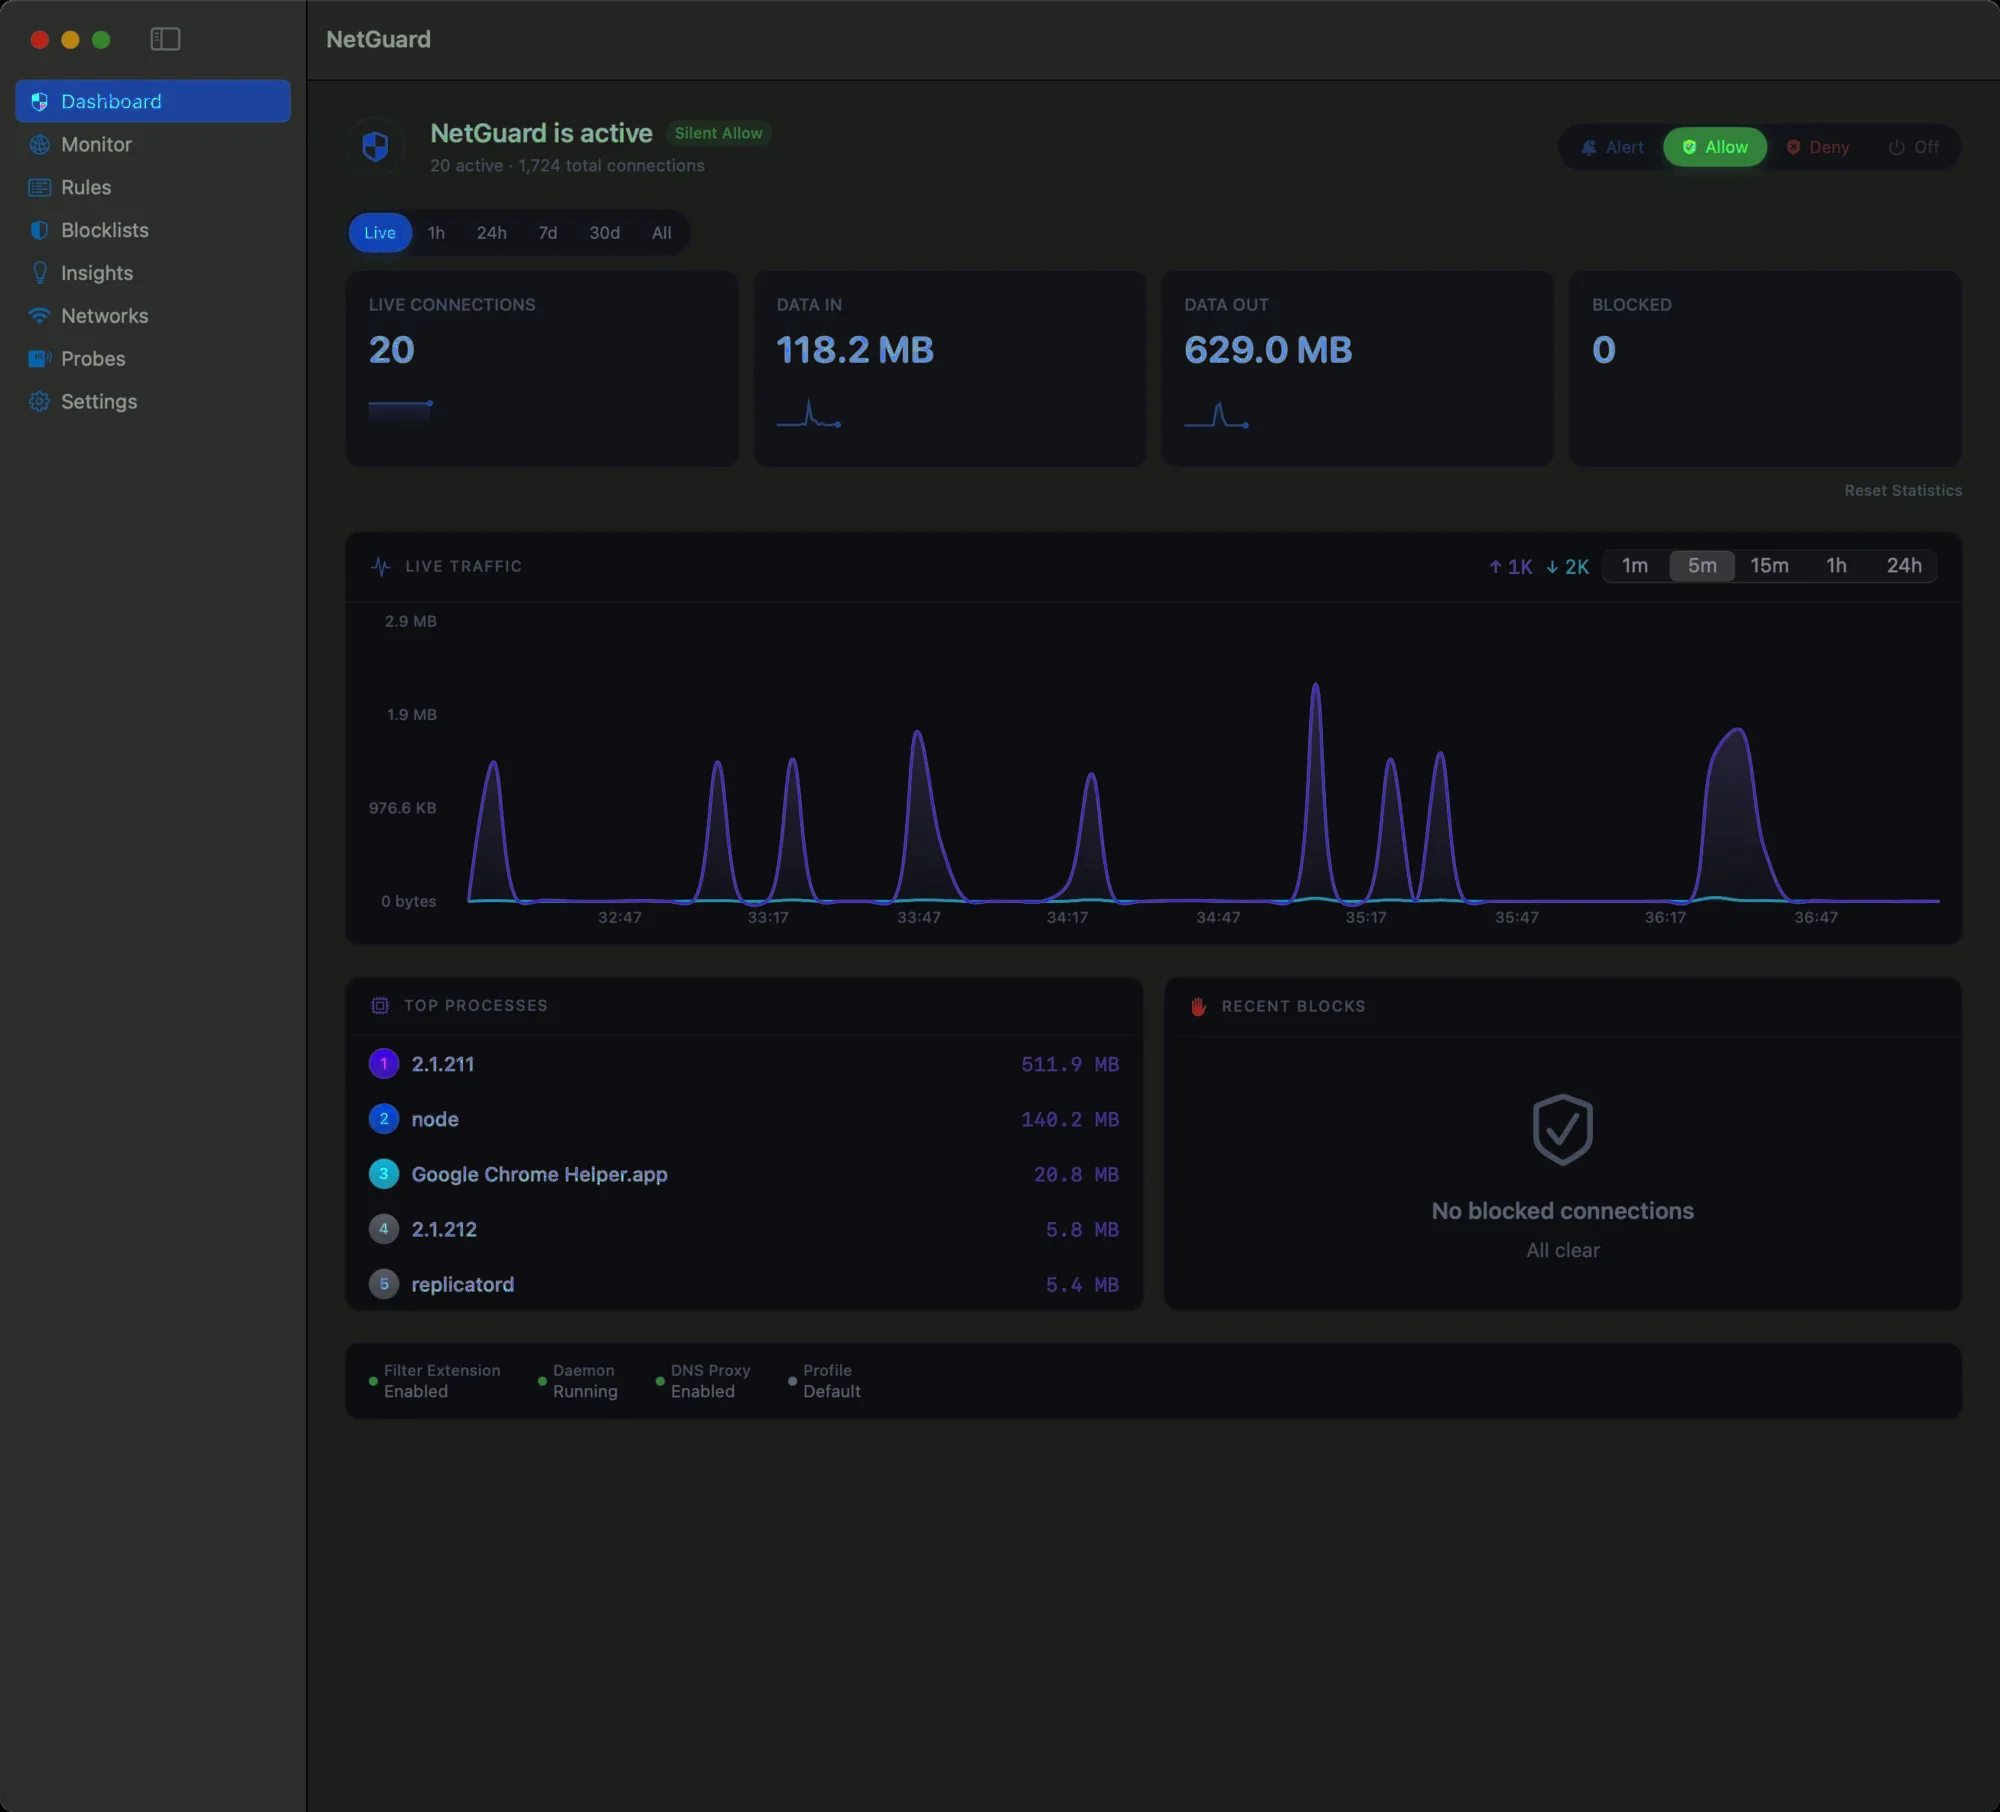The width and height of the screenshot is (2000, 1812).
Task: Click the Monitor globe icon in sidebar
Action: tap(40, 144)
